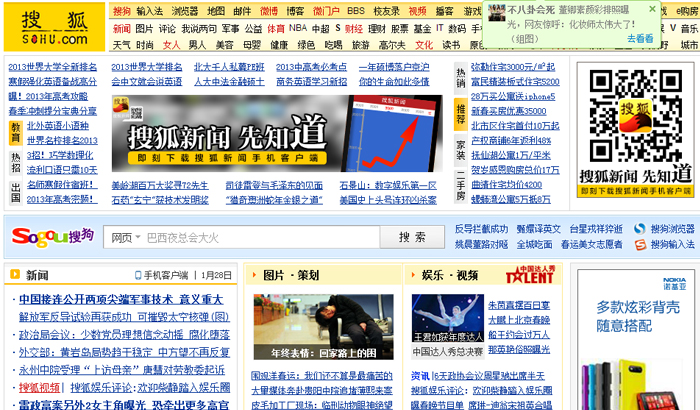Click the 手机客户端 phone icon
This screenshot has height=410, width=700.
138,275
